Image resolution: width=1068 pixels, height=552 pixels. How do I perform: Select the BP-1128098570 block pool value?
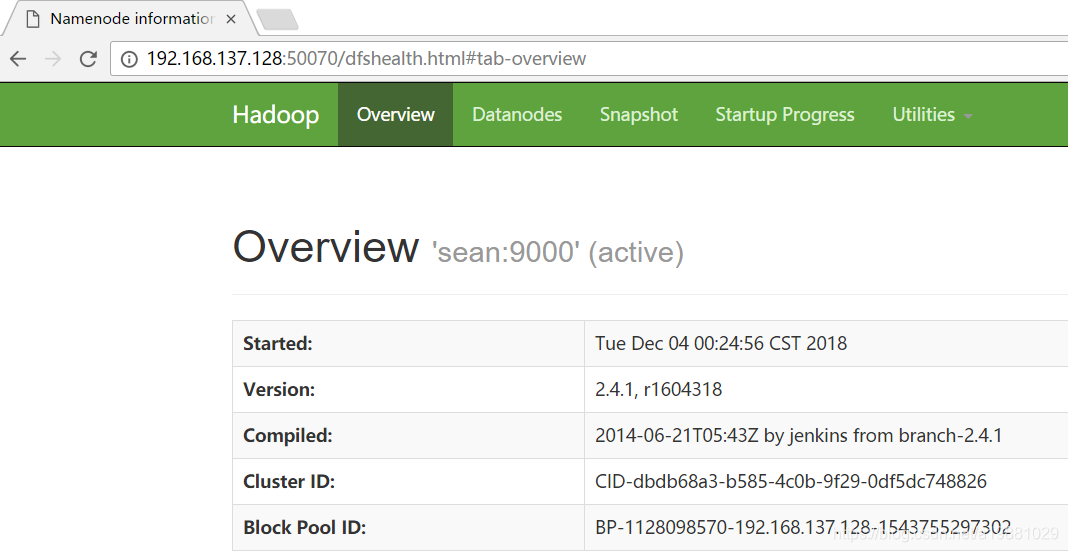point(803,527)
